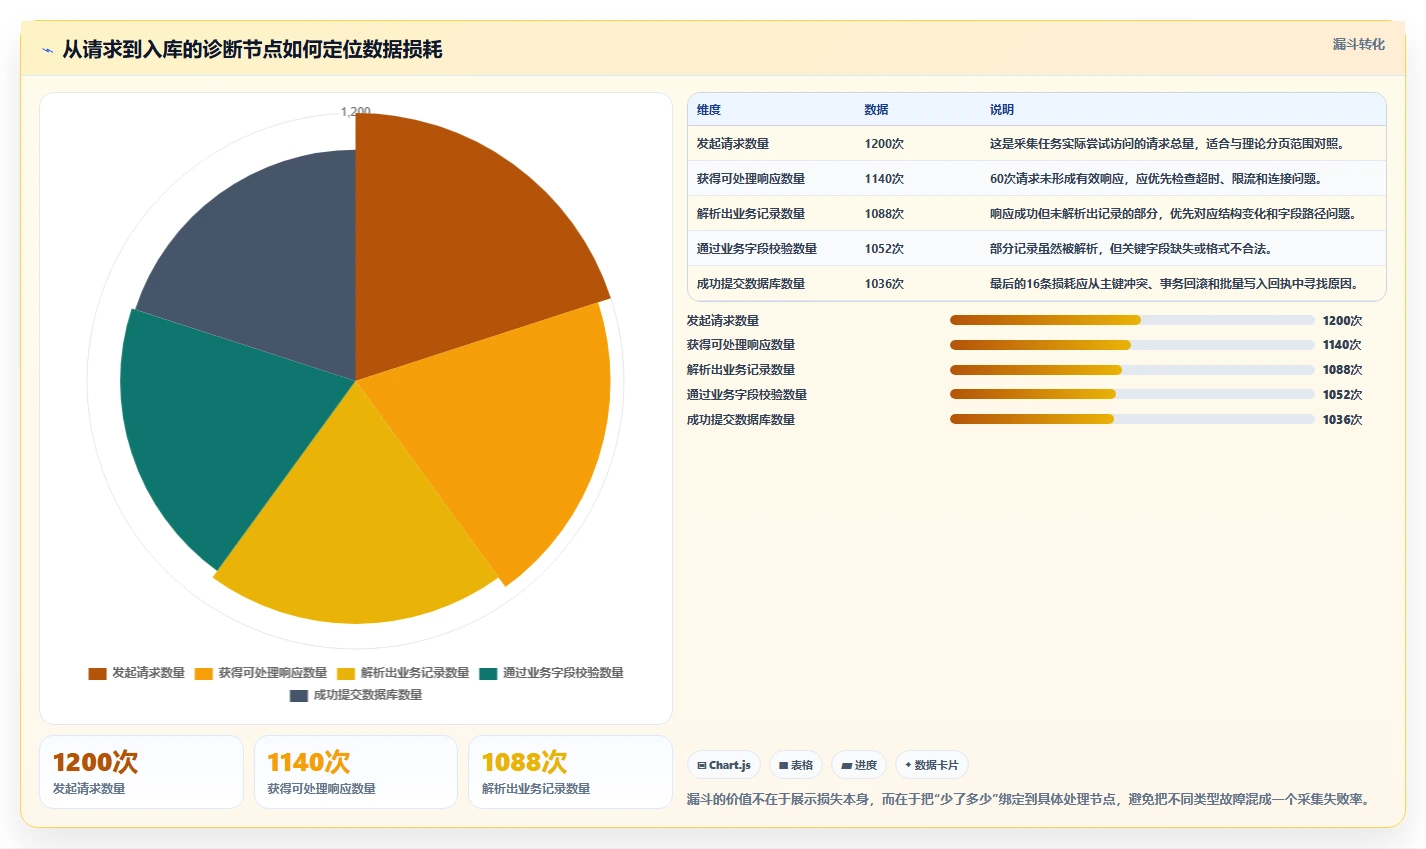Toggle 获得可处理响应数量 legend color box

(204, 674)
